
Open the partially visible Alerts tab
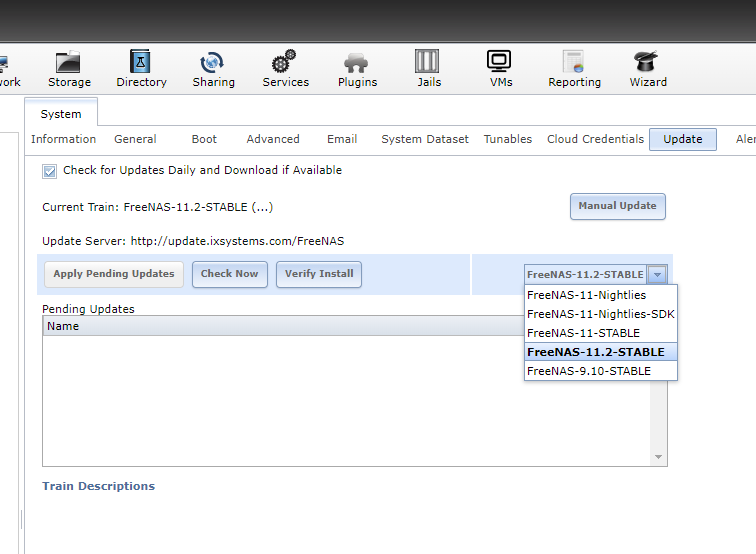[x=745, y=139]
